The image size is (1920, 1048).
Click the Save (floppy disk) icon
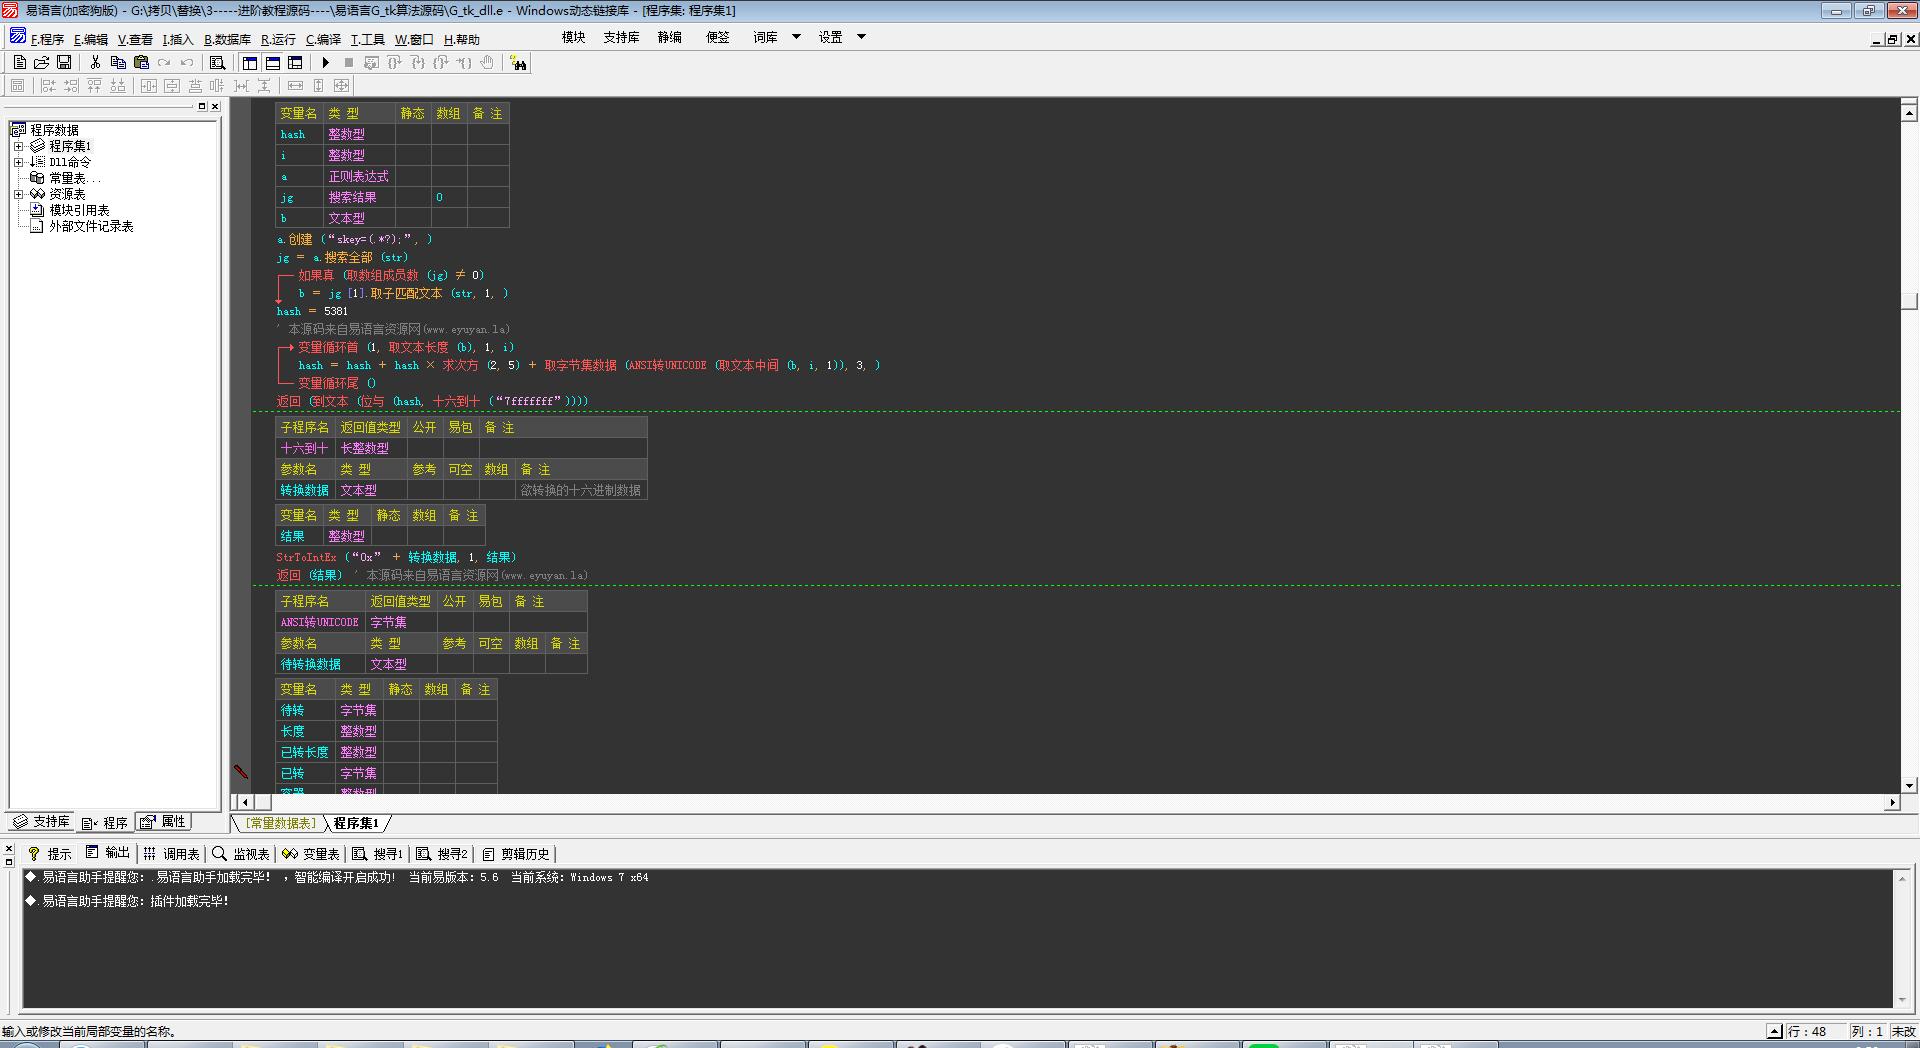click(64, 62)
